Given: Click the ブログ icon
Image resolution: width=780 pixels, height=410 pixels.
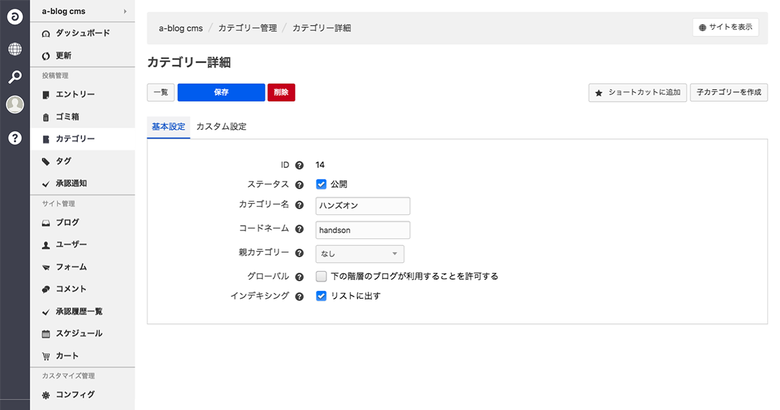Looking at the screenshot, I should click(46, 223).
